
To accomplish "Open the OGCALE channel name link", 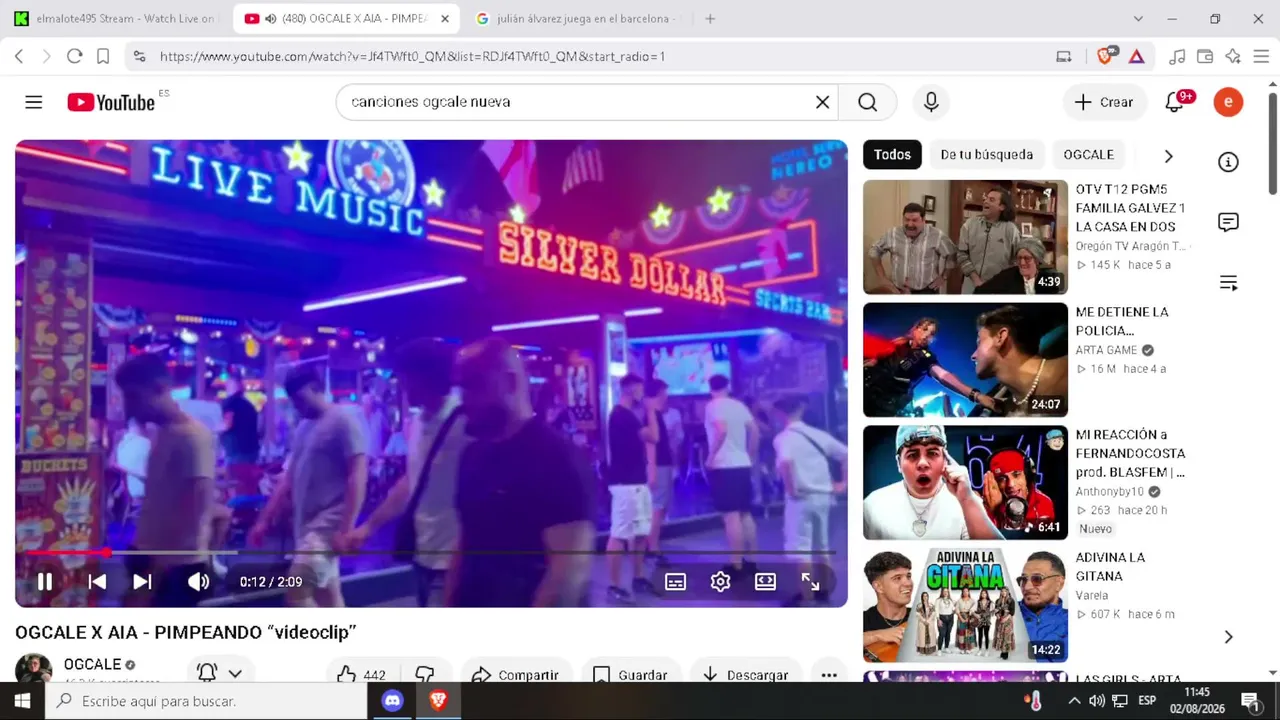I will coord(92,664).
